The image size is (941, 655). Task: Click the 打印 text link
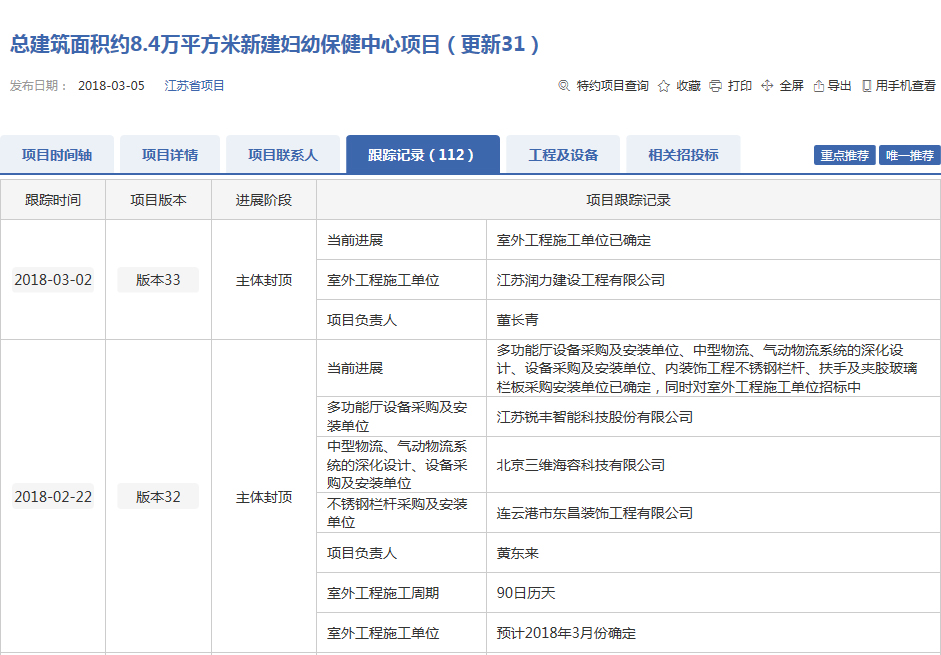(740, 86)
